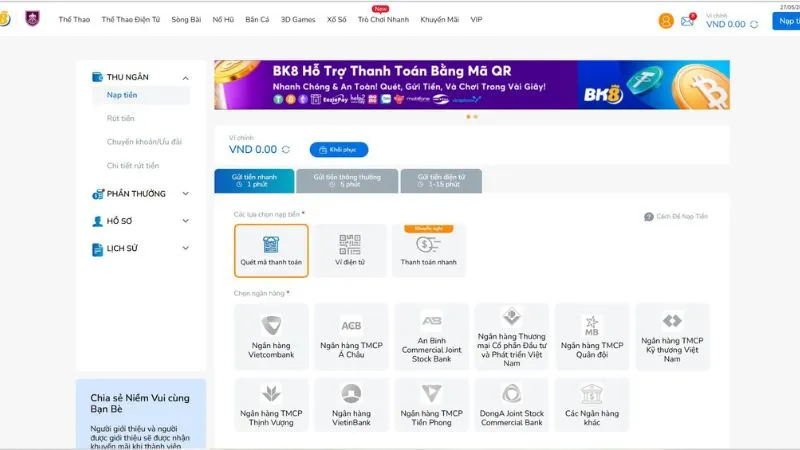This screenshot has width=800, height=450.
Task: Open the Sòng Bài menu
Action: pos(186,19)
